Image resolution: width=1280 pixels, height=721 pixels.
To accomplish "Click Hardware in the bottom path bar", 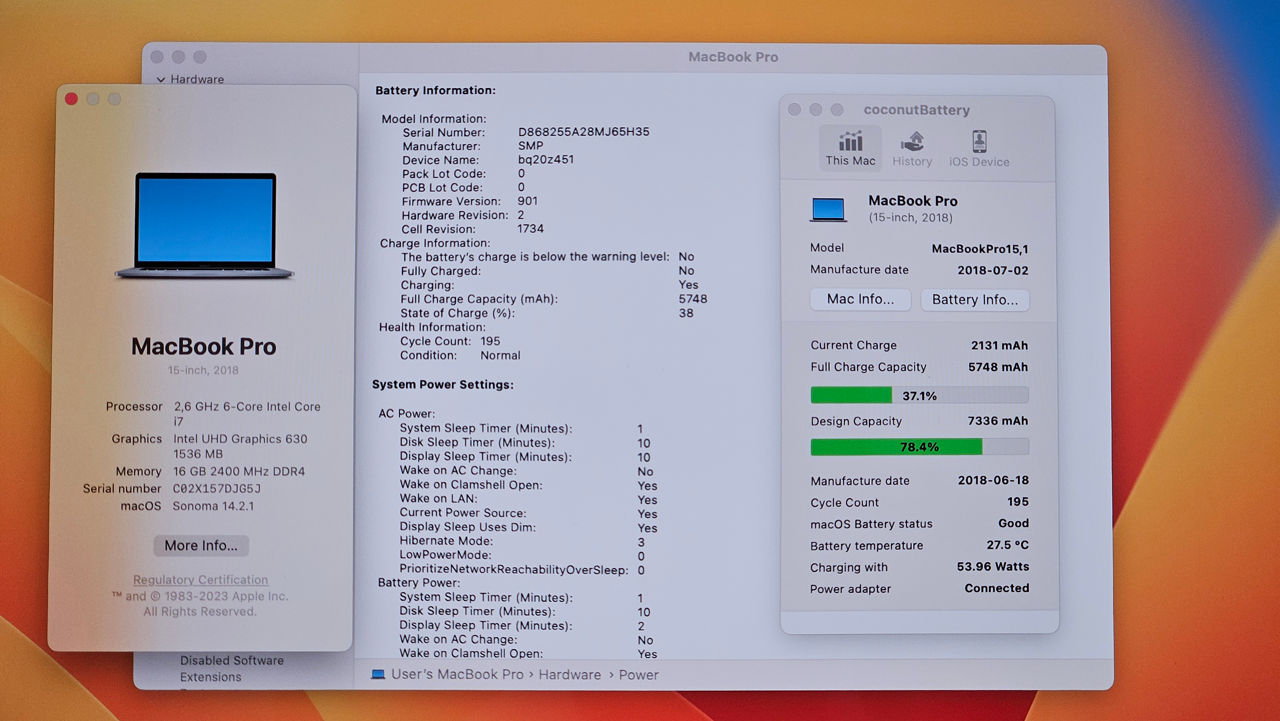I will pos(570,674).
